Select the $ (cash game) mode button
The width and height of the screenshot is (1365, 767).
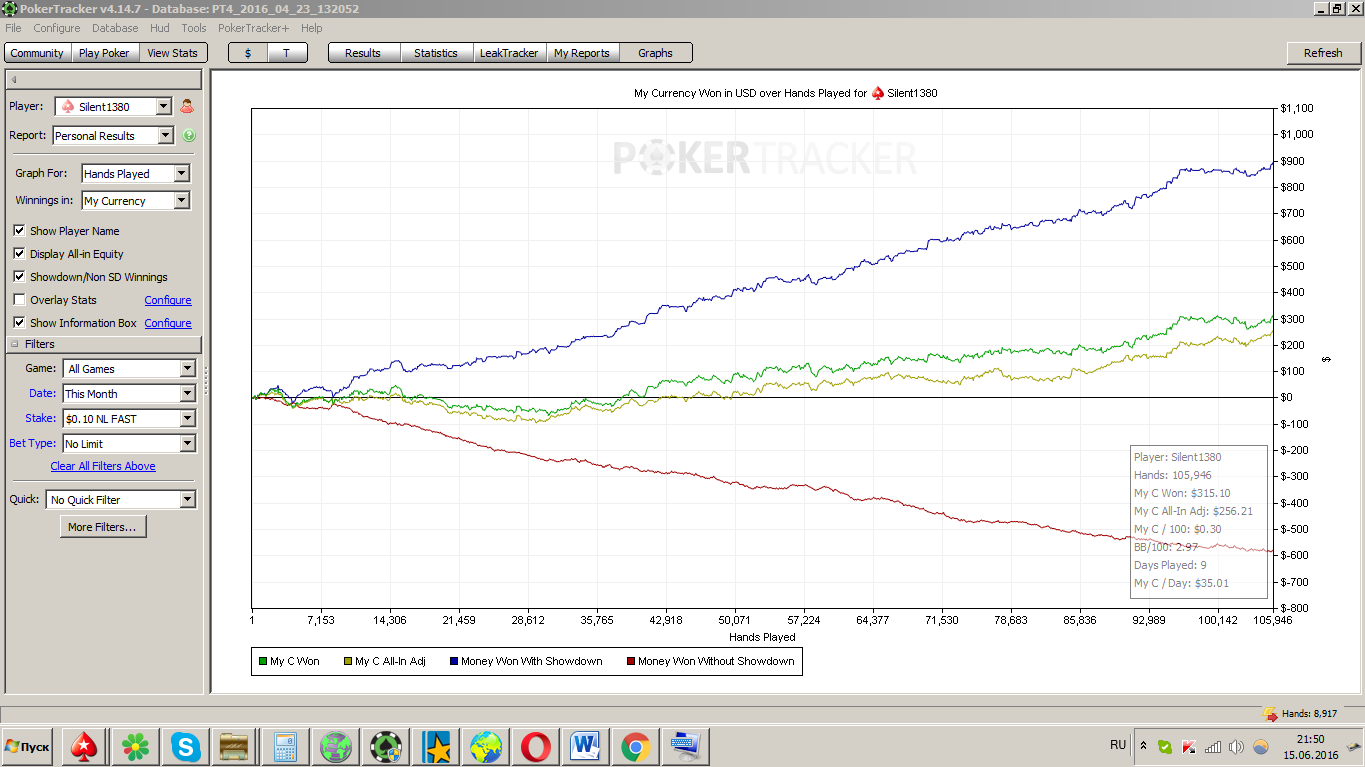(x=248, y=53)
